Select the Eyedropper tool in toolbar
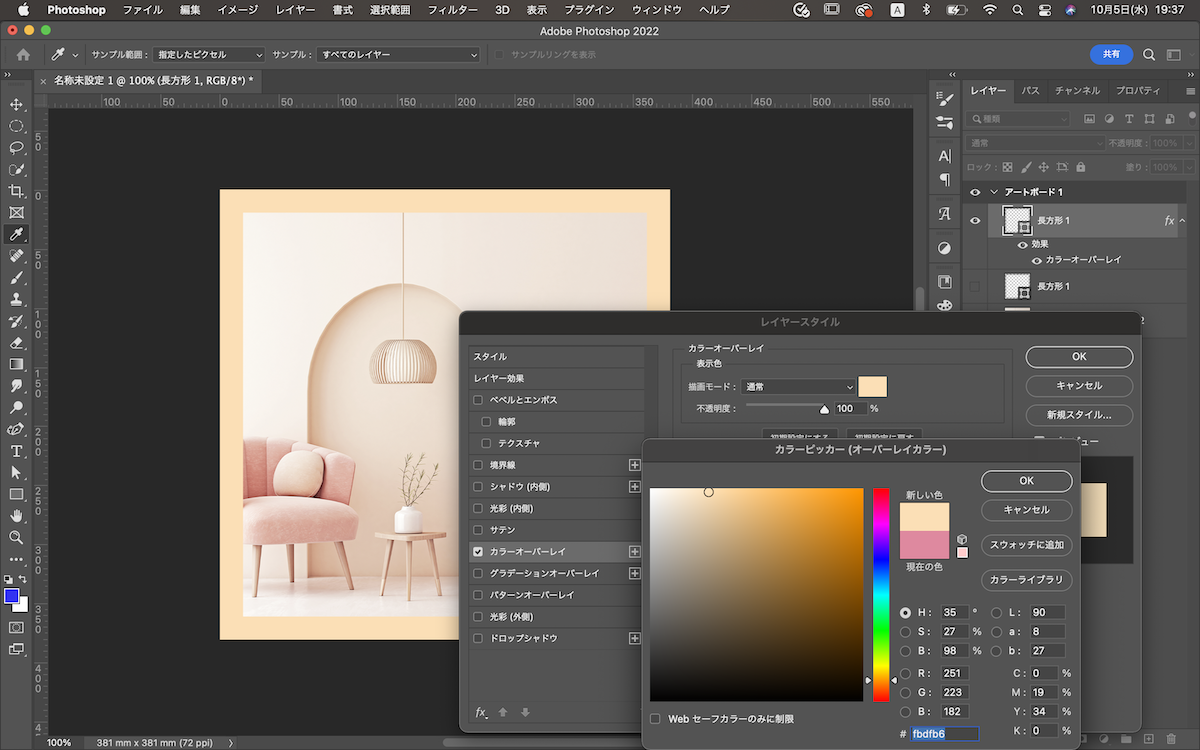1200x750 pixels. coord(16,235)
